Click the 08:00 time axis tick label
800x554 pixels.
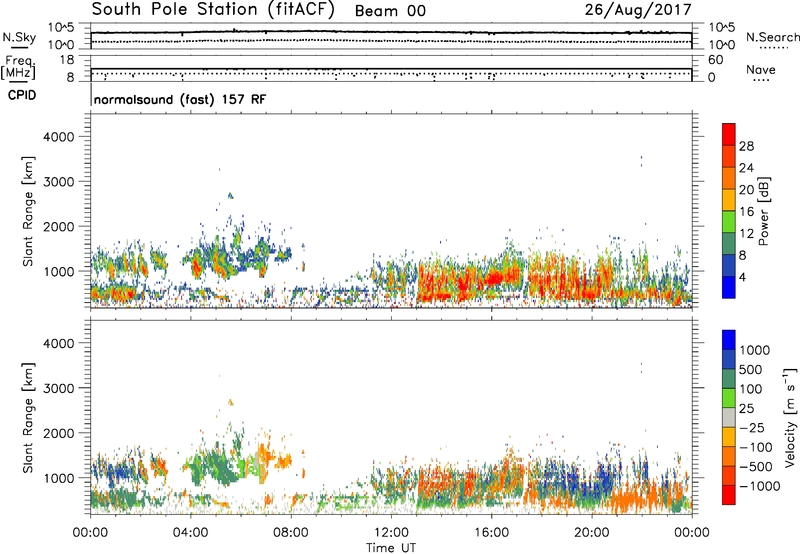(291, 533)
